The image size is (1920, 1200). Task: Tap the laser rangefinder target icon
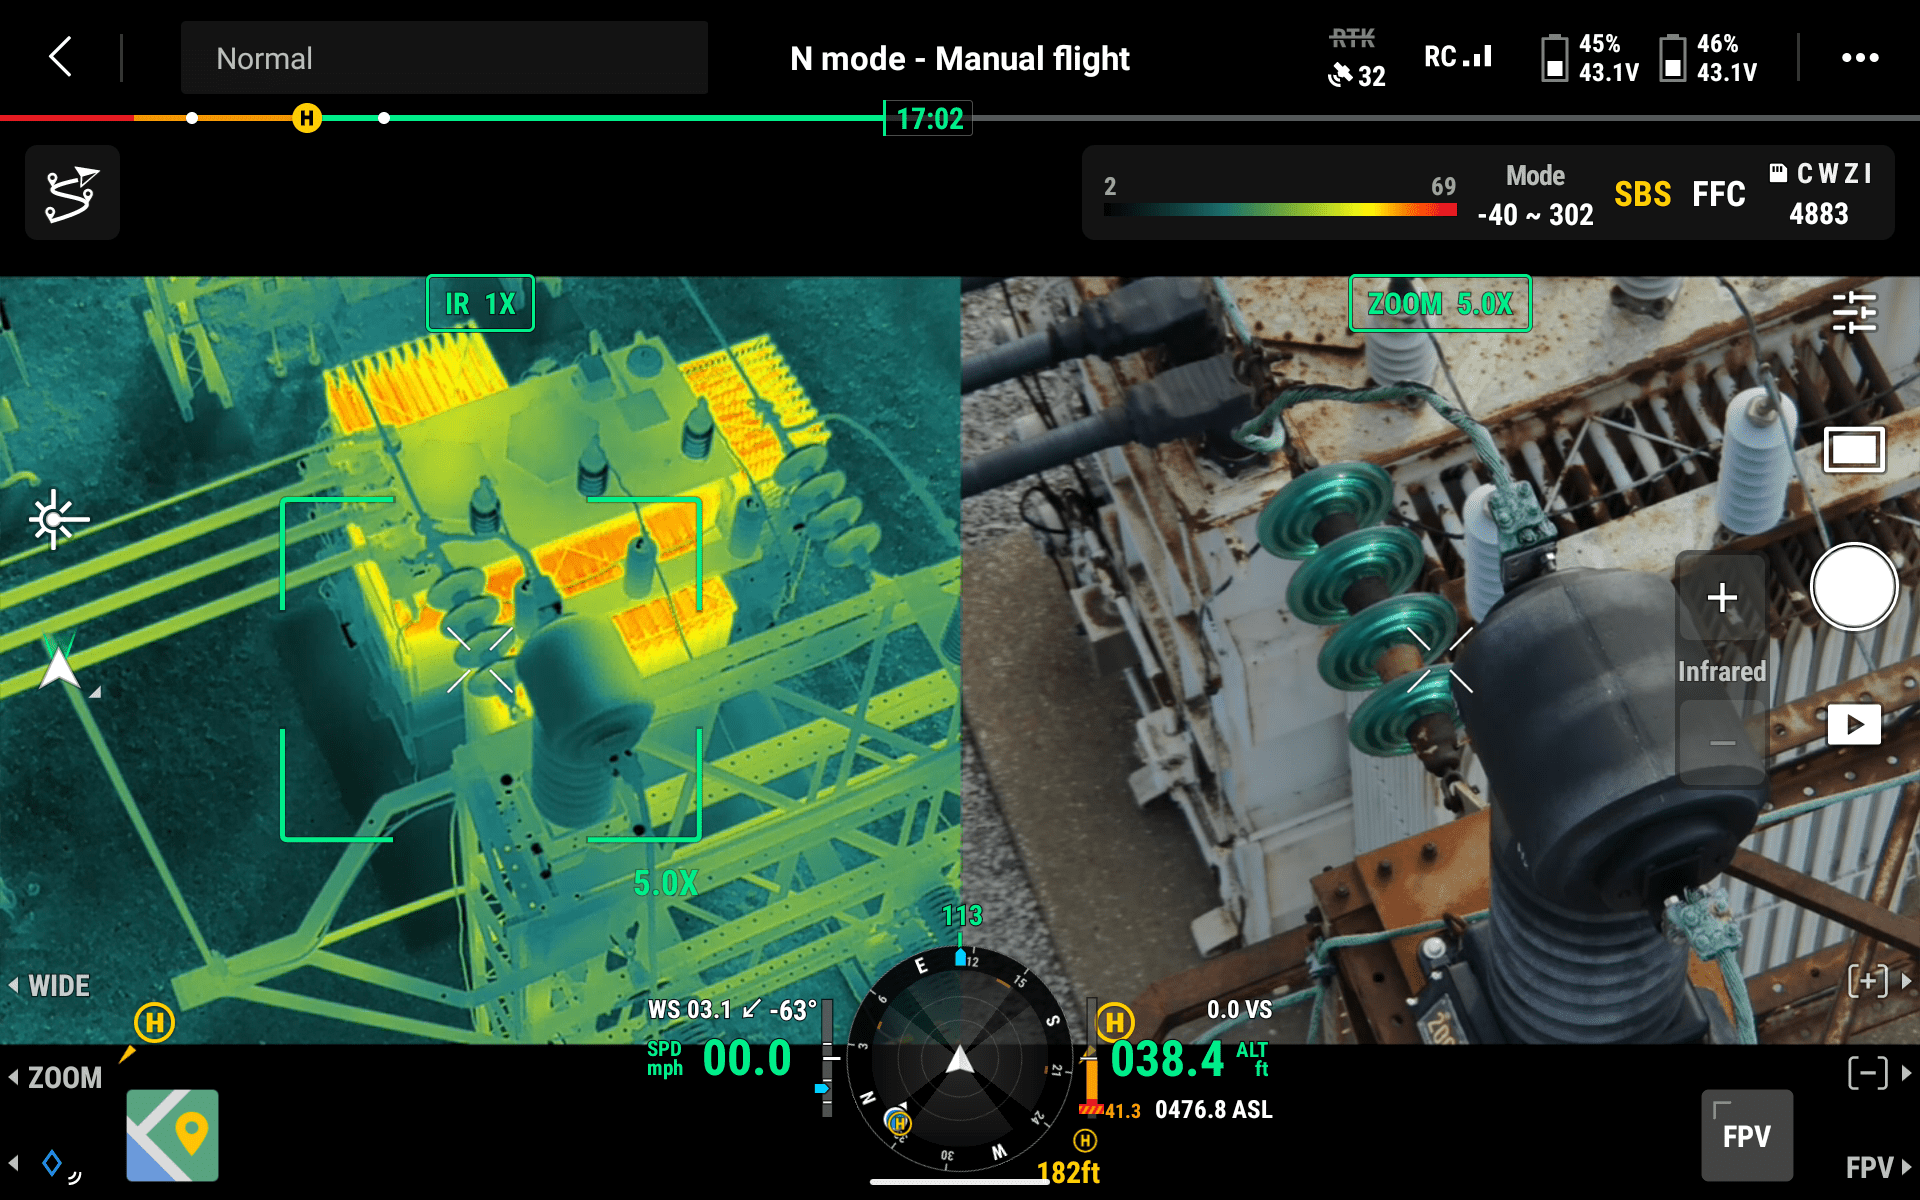pos(57,519)
